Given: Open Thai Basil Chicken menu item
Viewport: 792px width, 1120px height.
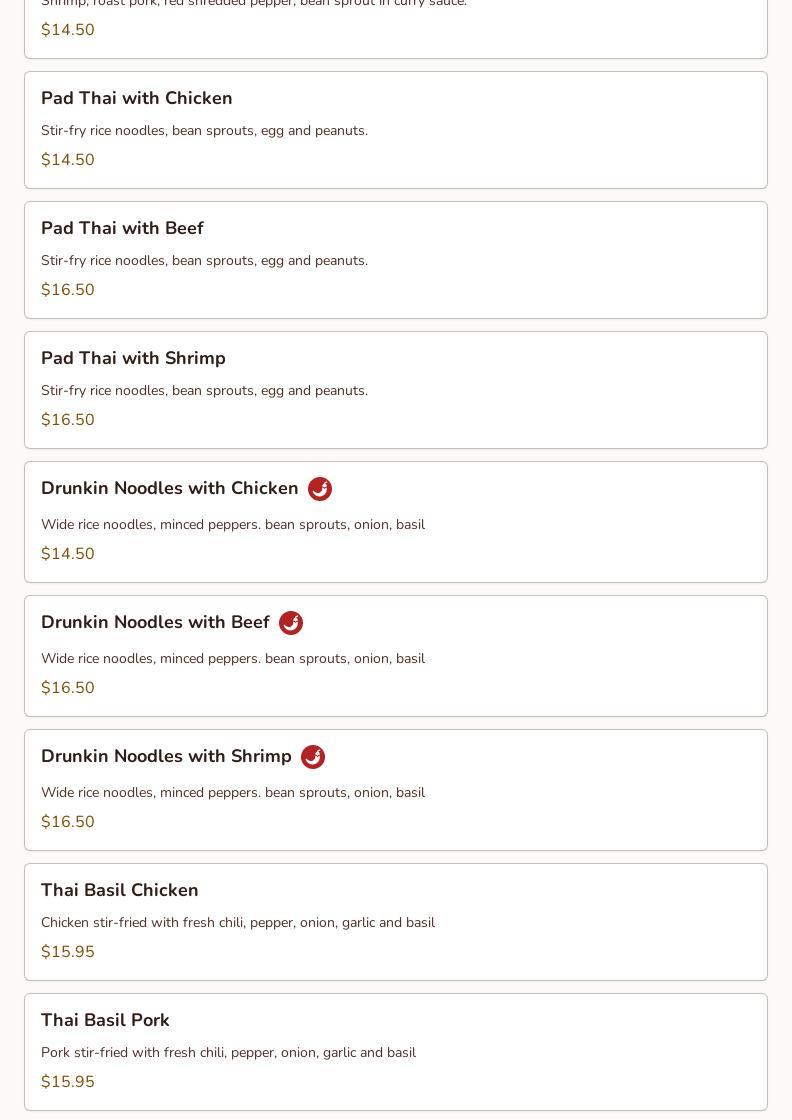Looking at the screenshot, I should click(x=396, y=922).
